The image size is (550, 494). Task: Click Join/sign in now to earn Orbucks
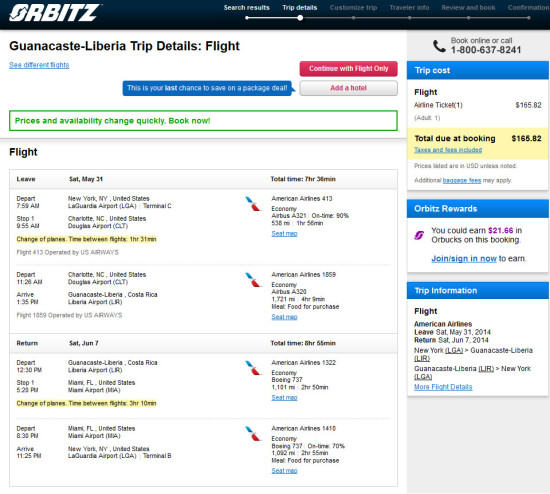click(464, 259)
